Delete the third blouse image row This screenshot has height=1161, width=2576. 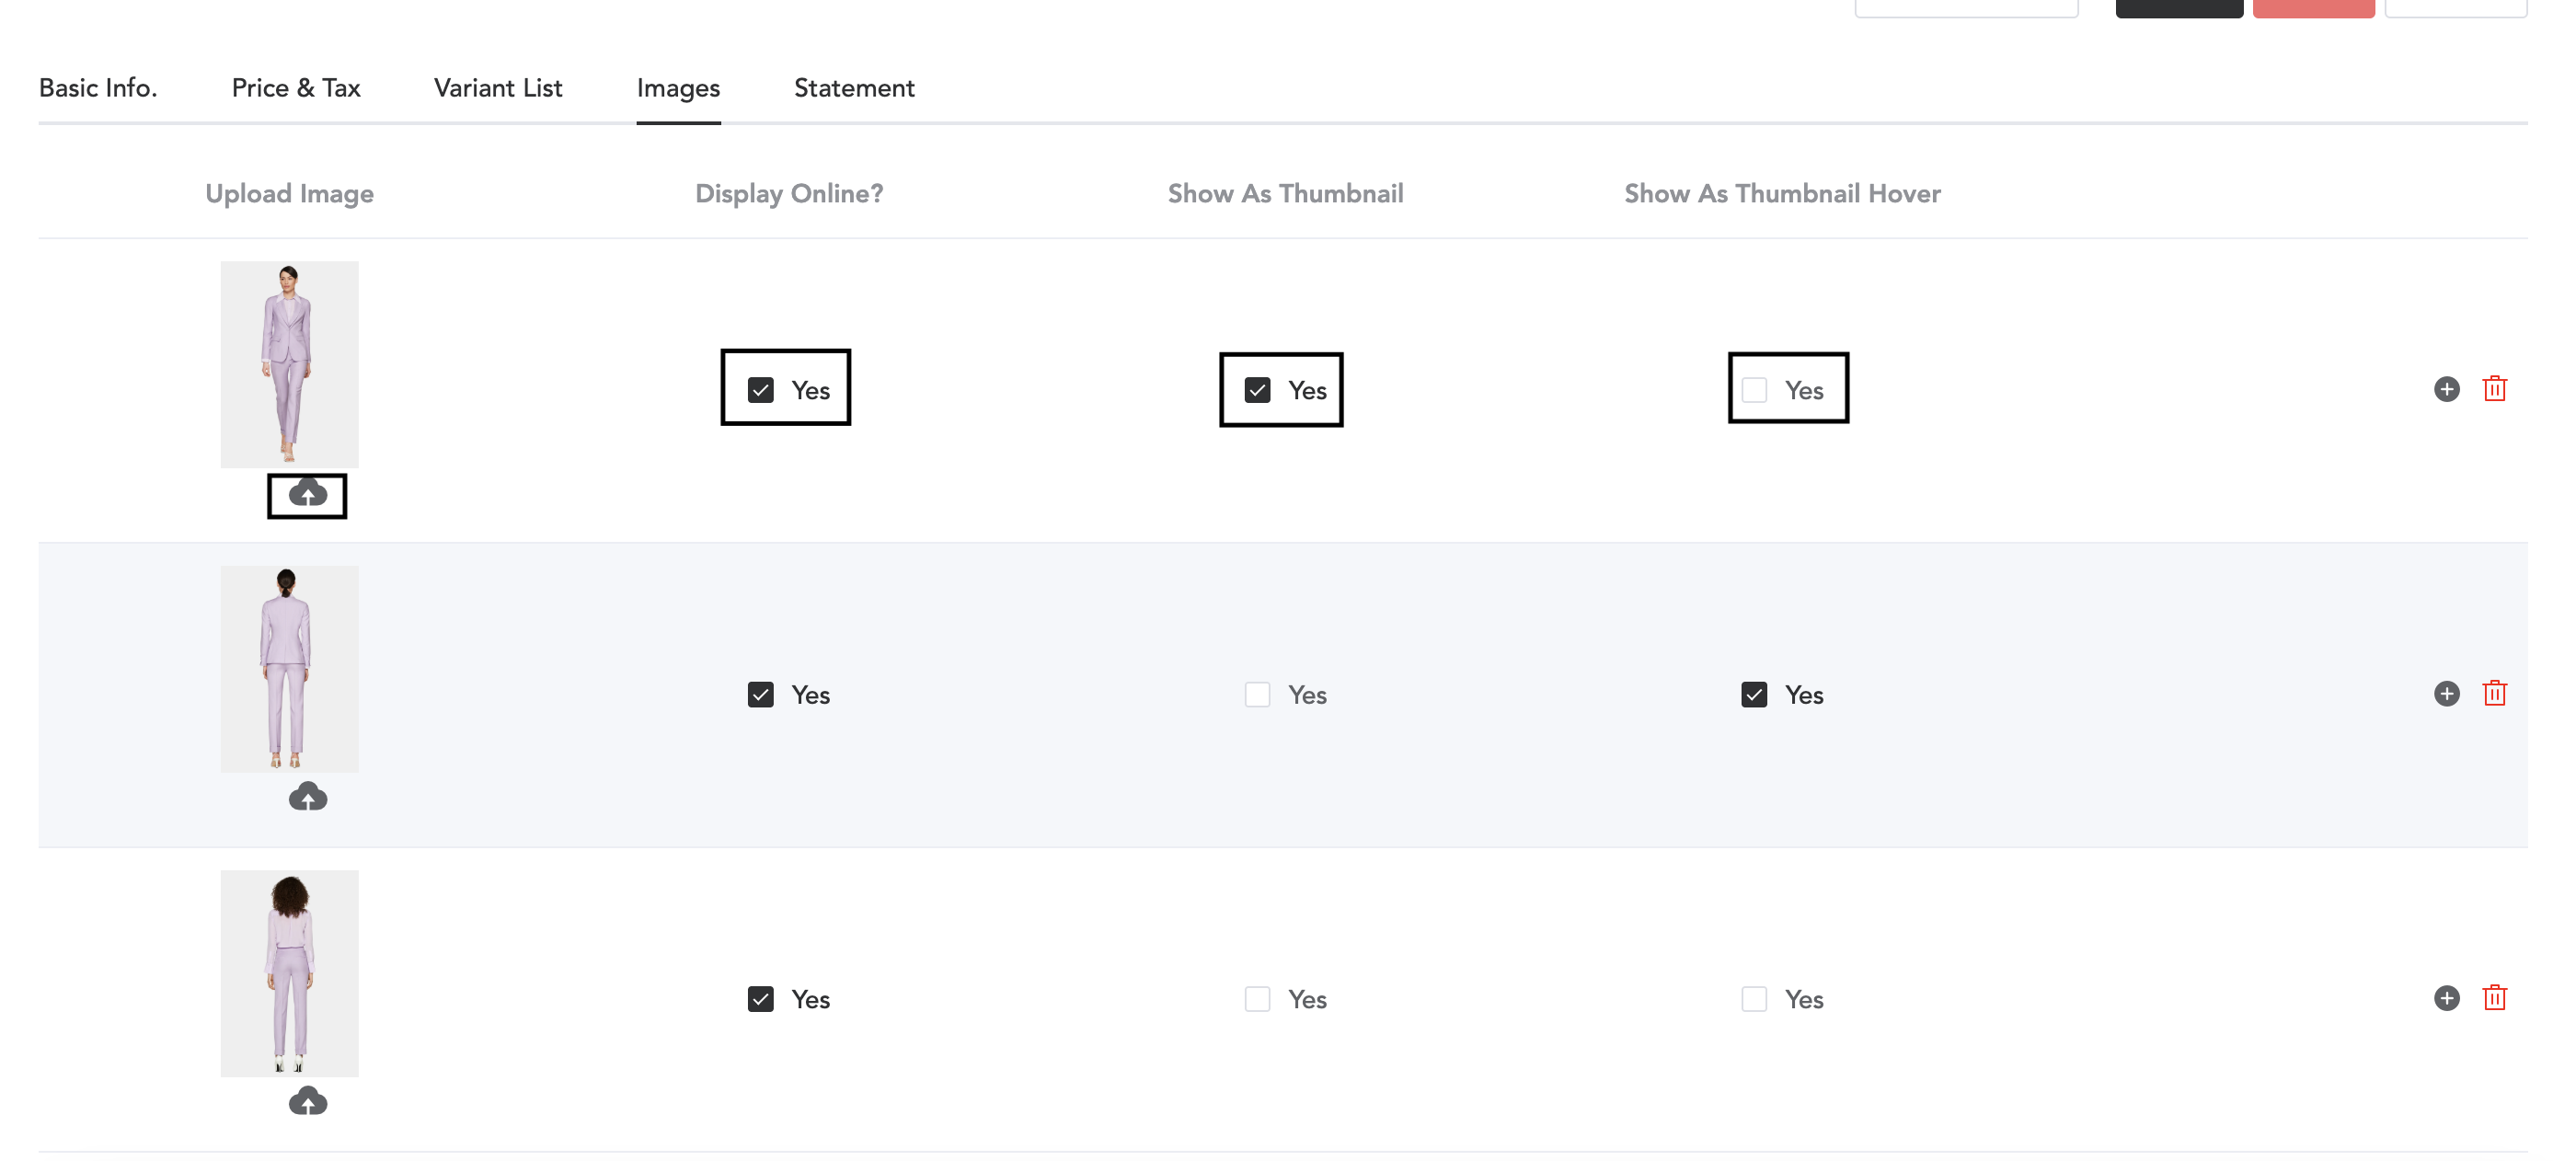point(2494,996)
